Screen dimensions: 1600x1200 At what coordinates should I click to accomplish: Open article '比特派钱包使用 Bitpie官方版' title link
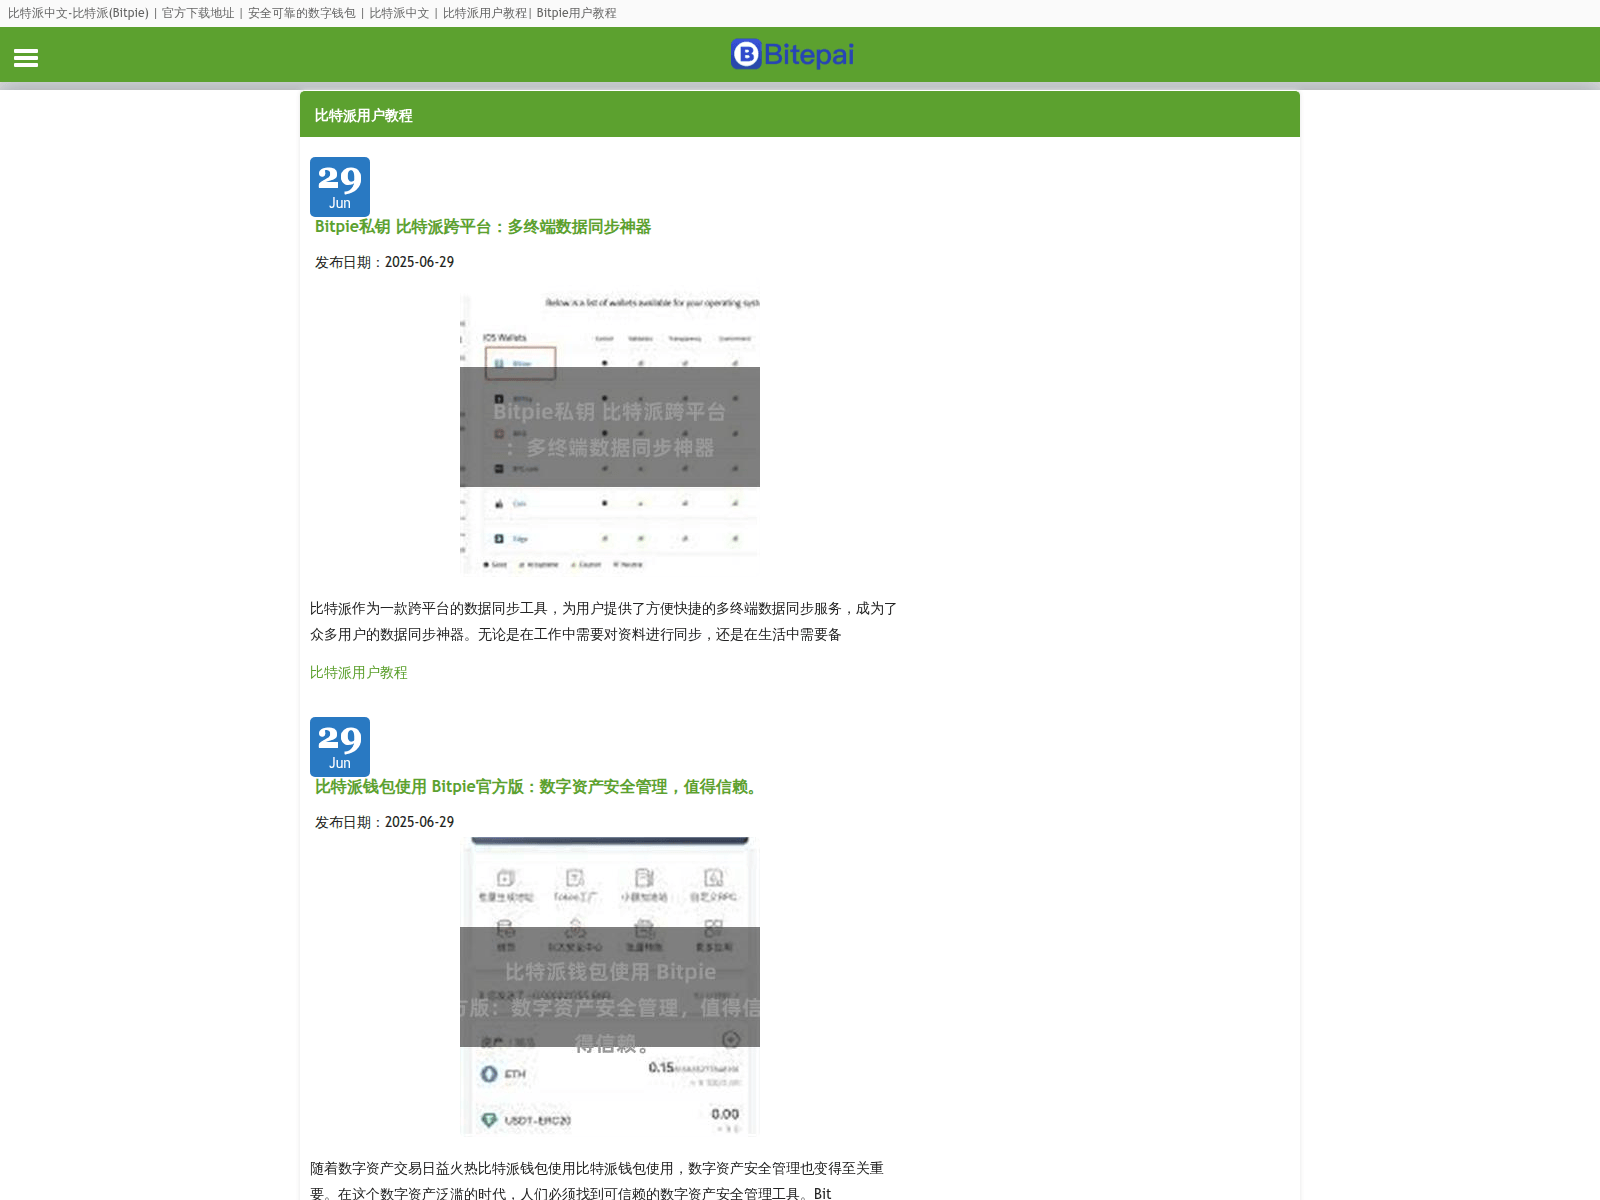click(x=539, y=787)
